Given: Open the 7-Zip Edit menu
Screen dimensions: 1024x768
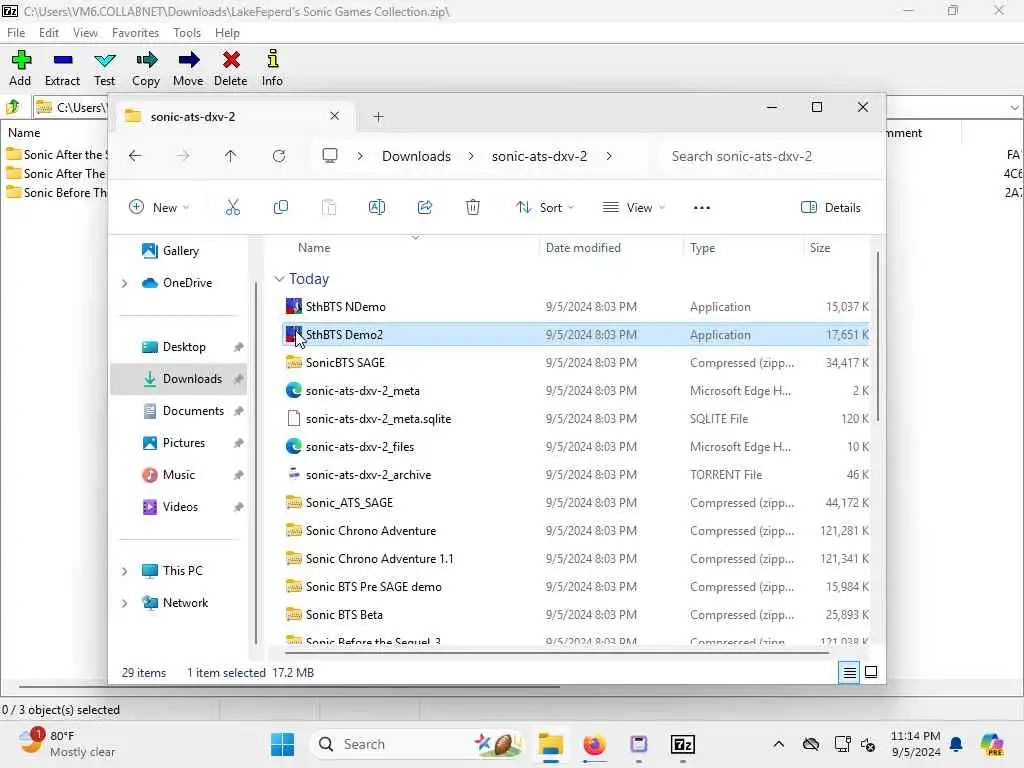Looking at the screenshot, I should [48, 33].
